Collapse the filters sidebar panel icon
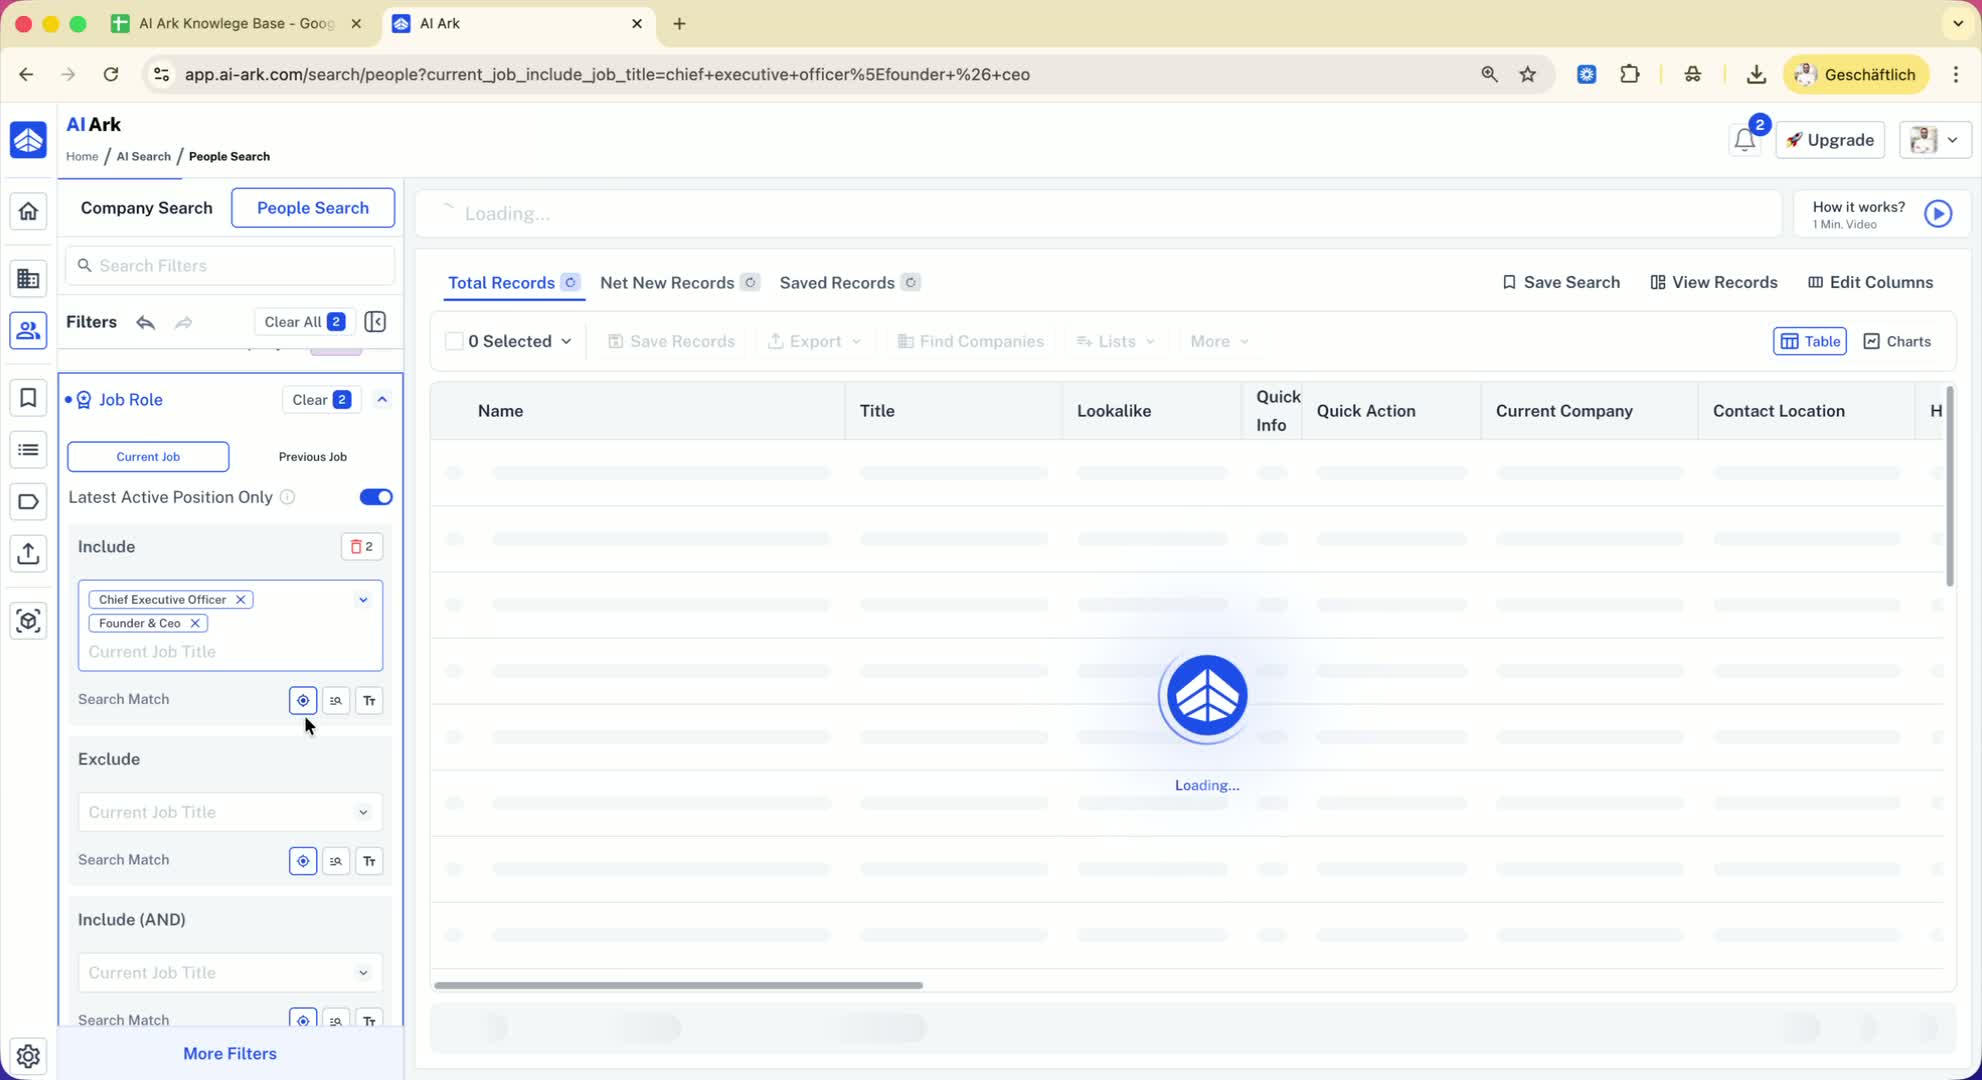This screenshot has height=1080, width=1982. pos(375,322)
